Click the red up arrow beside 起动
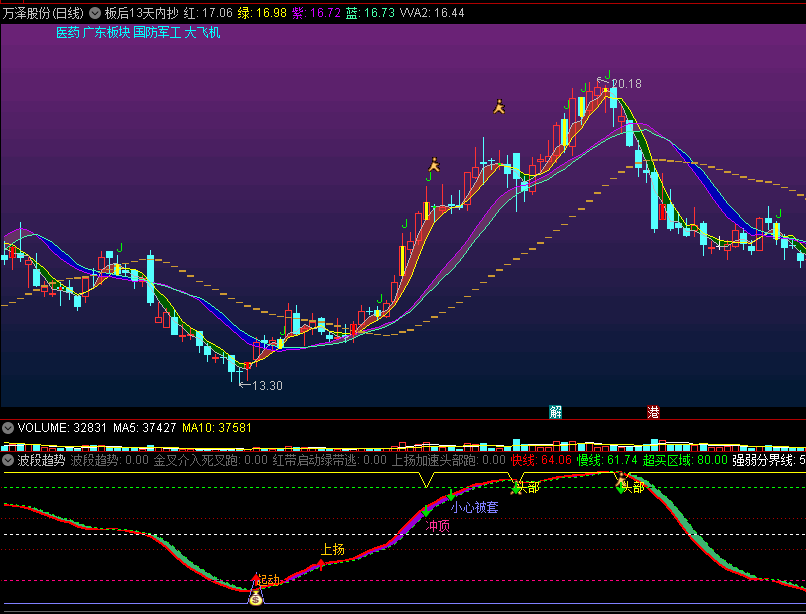This screenshot has height=614, width=806. 256,579
